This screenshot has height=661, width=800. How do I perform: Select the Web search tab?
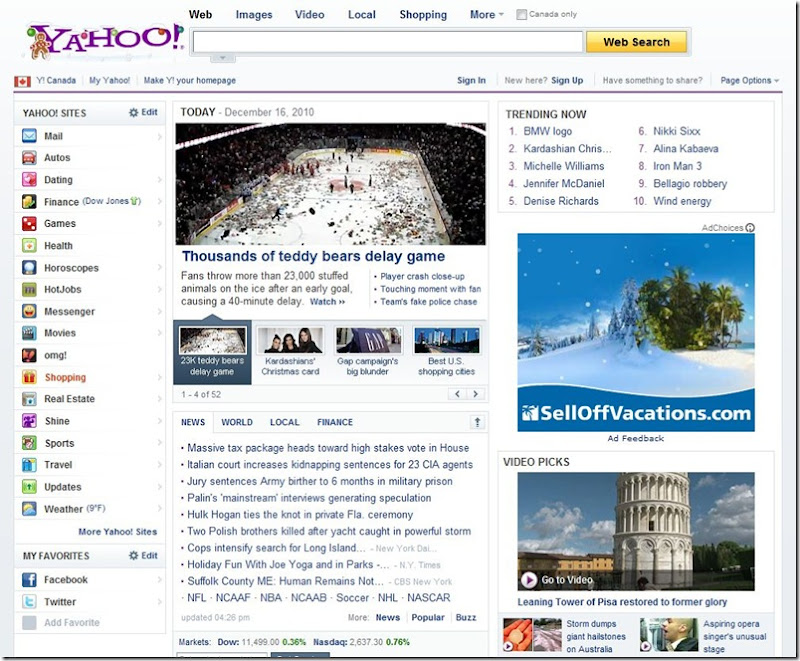(200, 15)
